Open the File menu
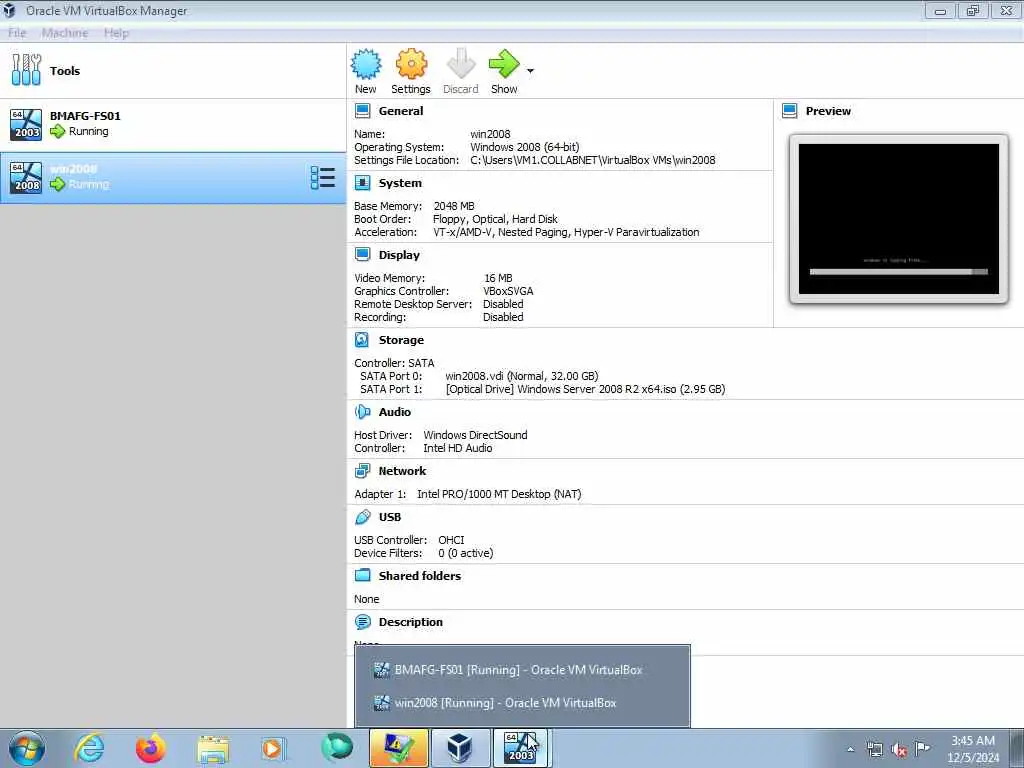Viewport: 1024px width, 768px height. 17,33
